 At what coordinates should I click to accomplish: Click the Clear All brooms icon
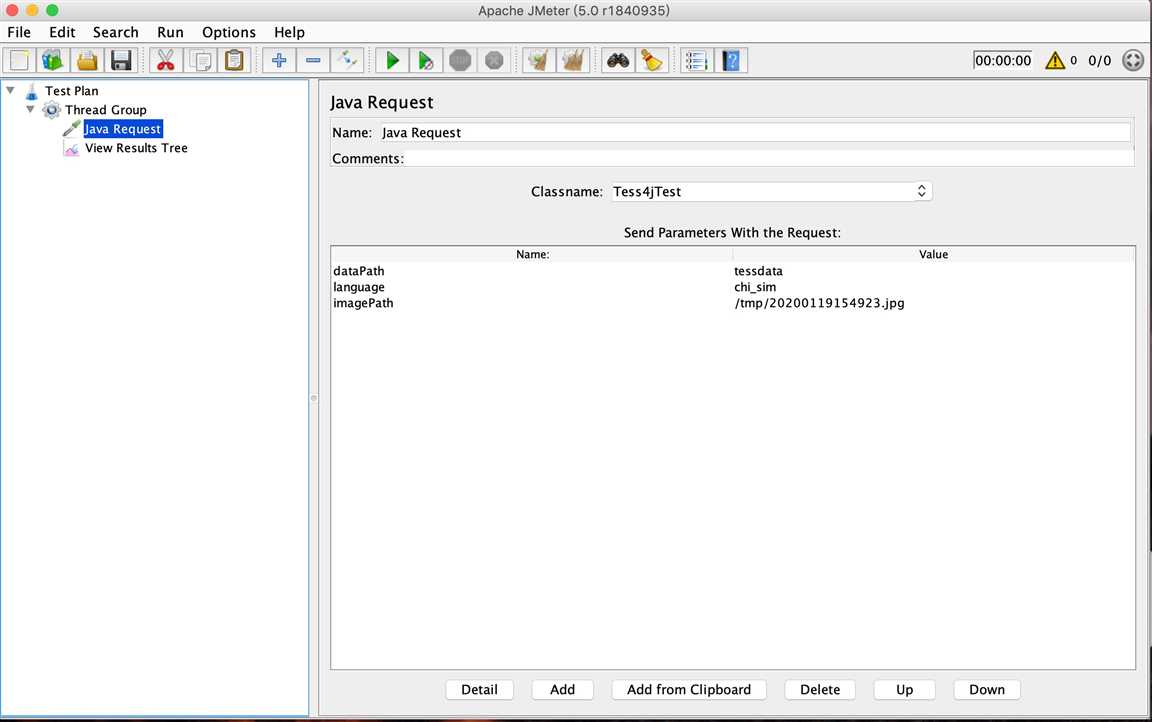pyautogui.click(x=573, y=60)
